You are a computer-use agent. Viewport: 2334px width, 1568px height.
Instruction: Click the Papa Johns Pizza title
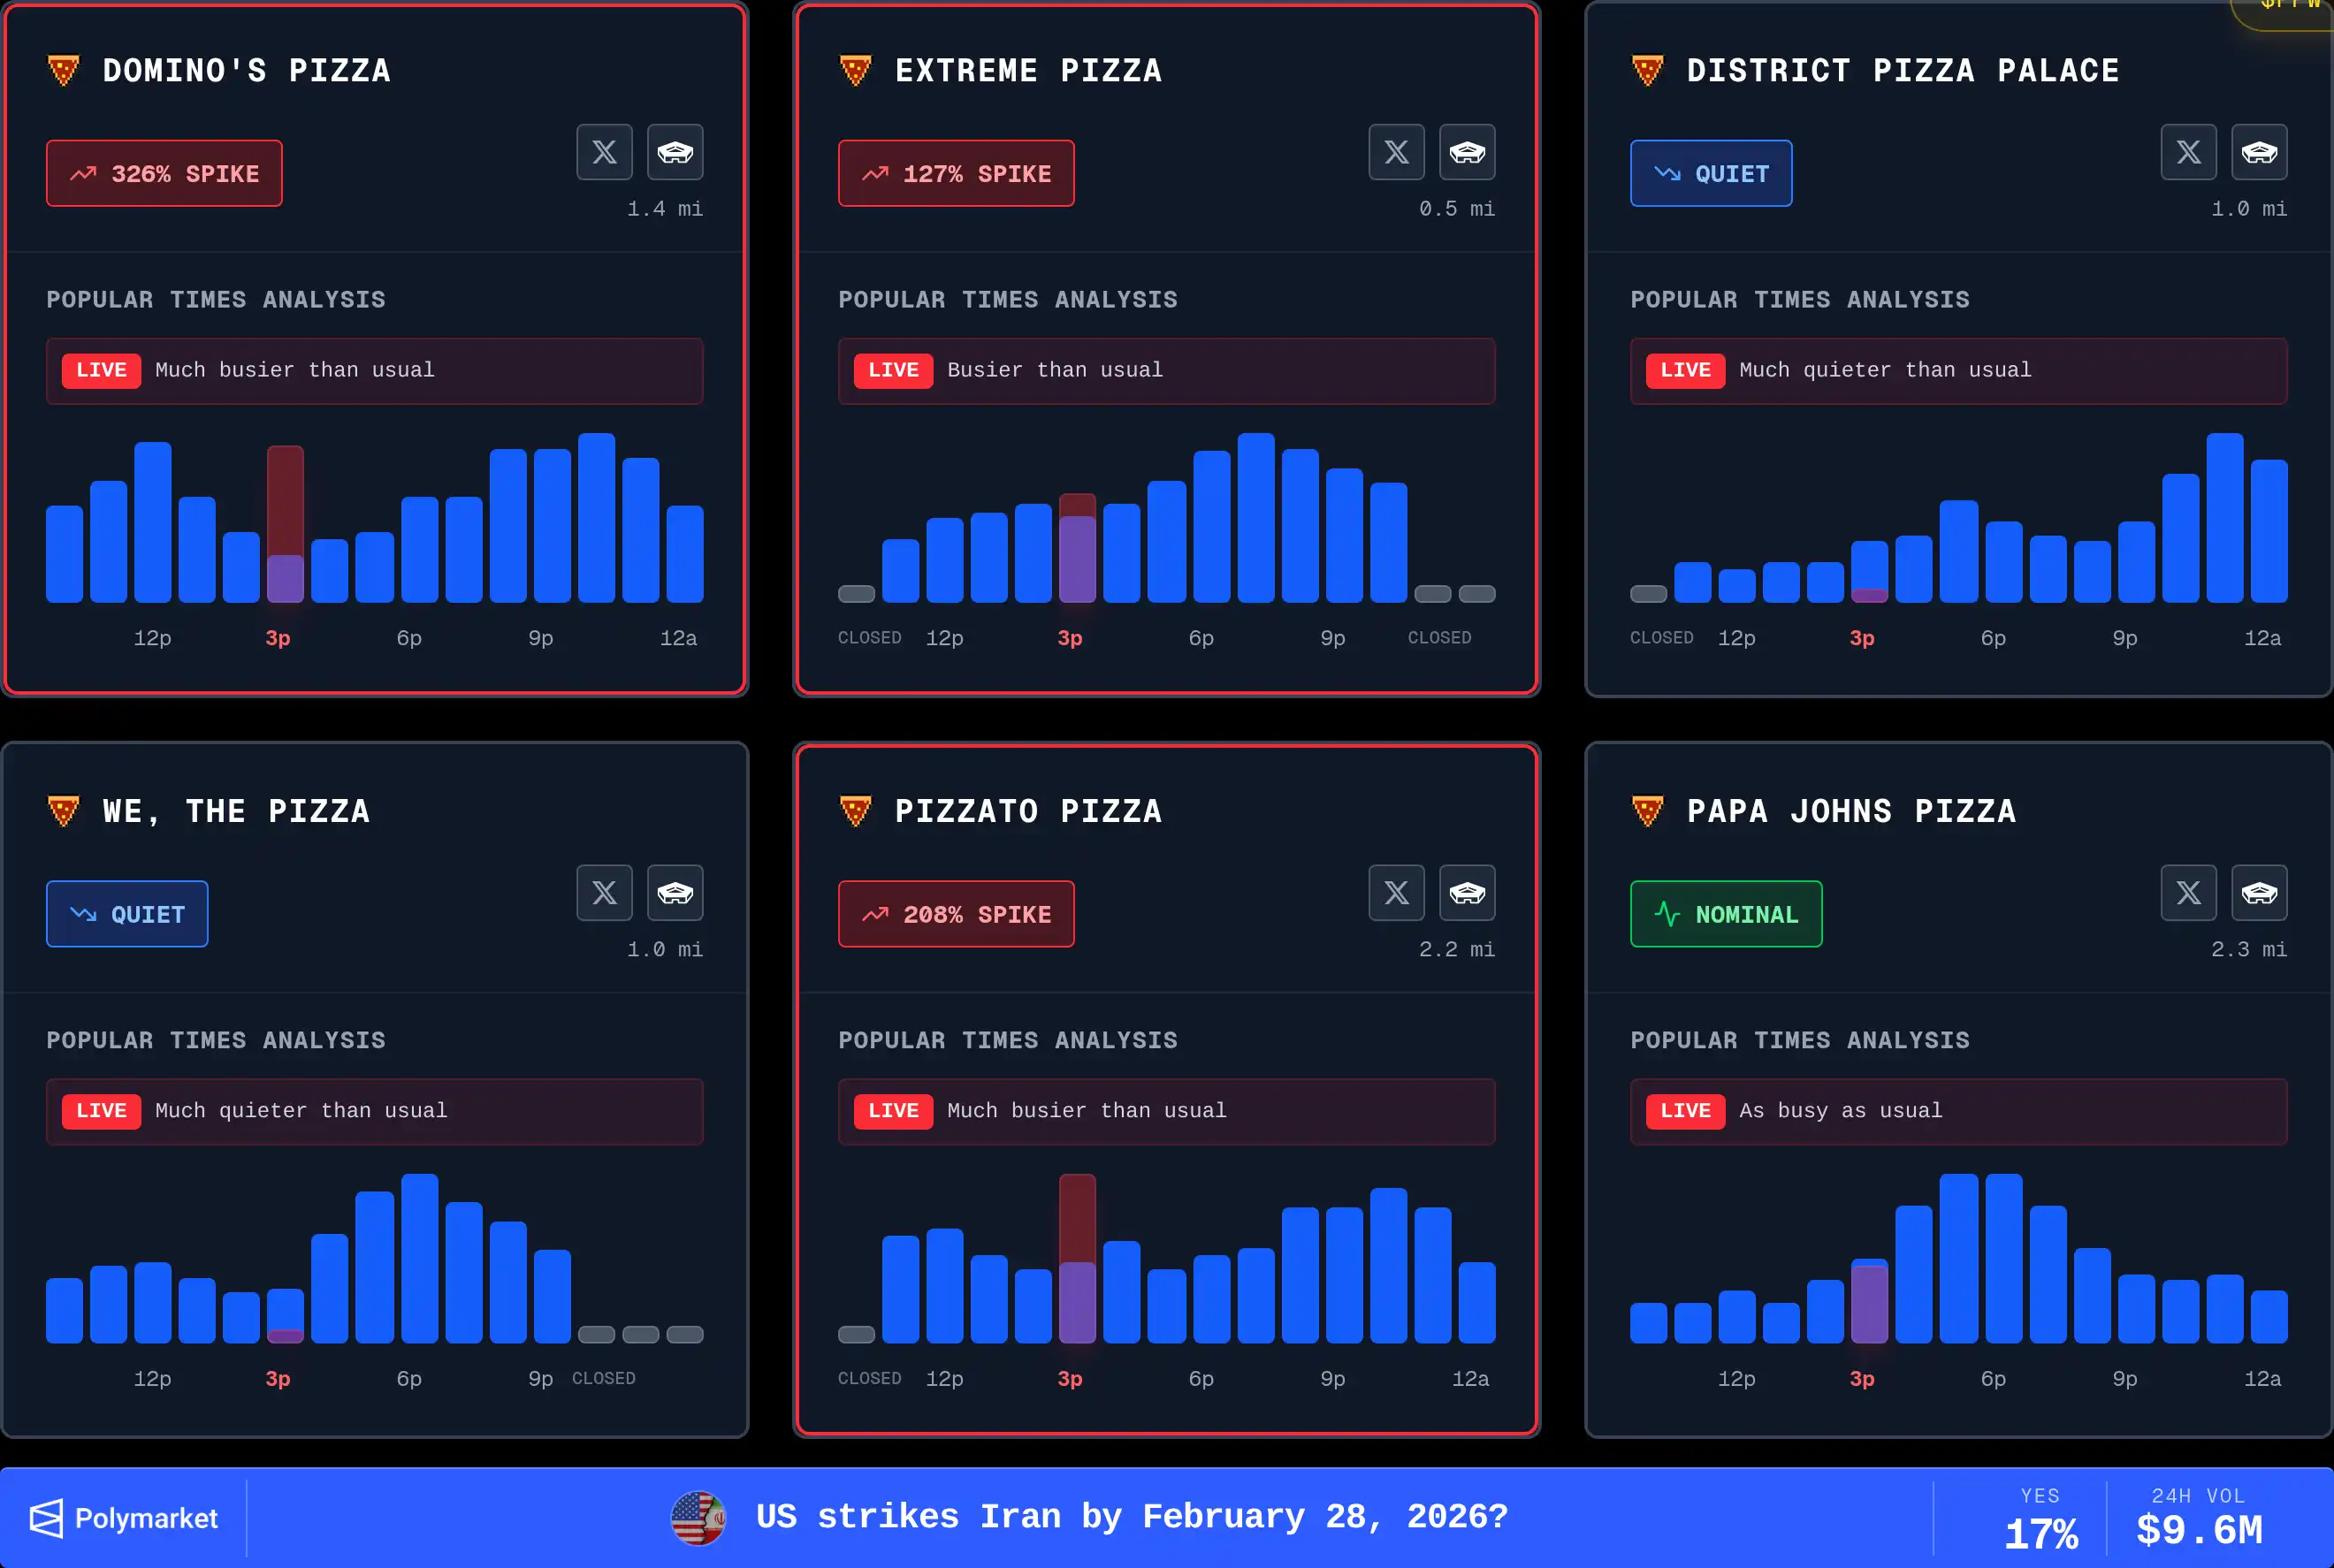1851,811
